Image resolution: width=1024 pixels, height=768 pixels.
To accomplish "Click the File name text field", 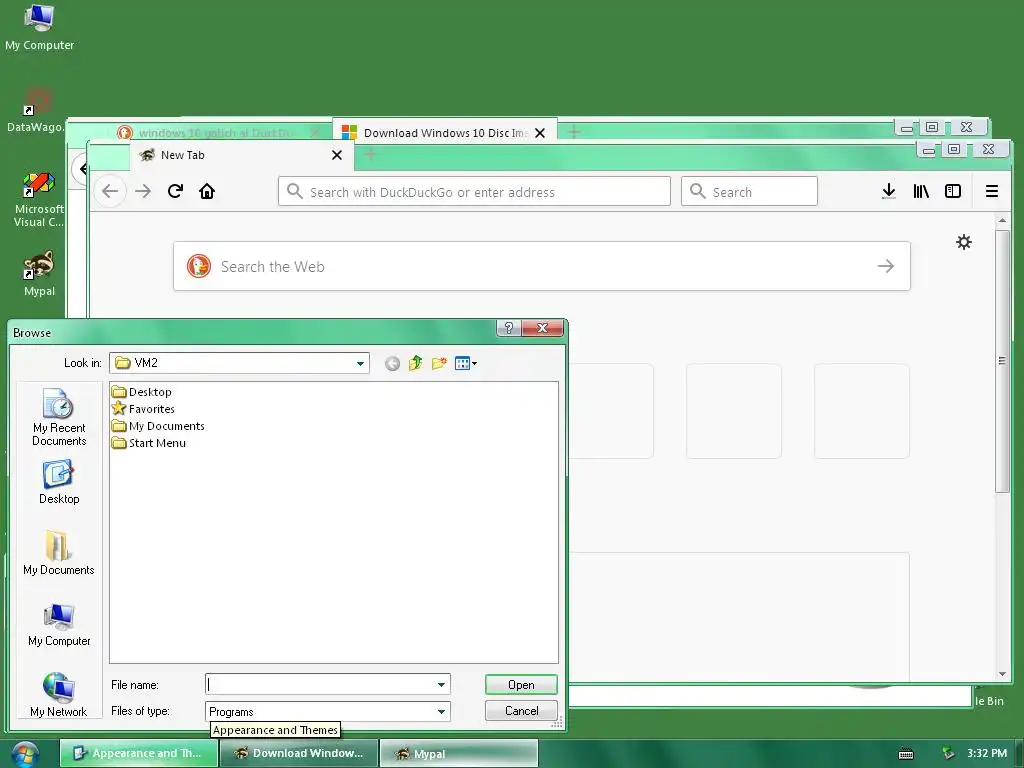I will [x=320, y=684].
